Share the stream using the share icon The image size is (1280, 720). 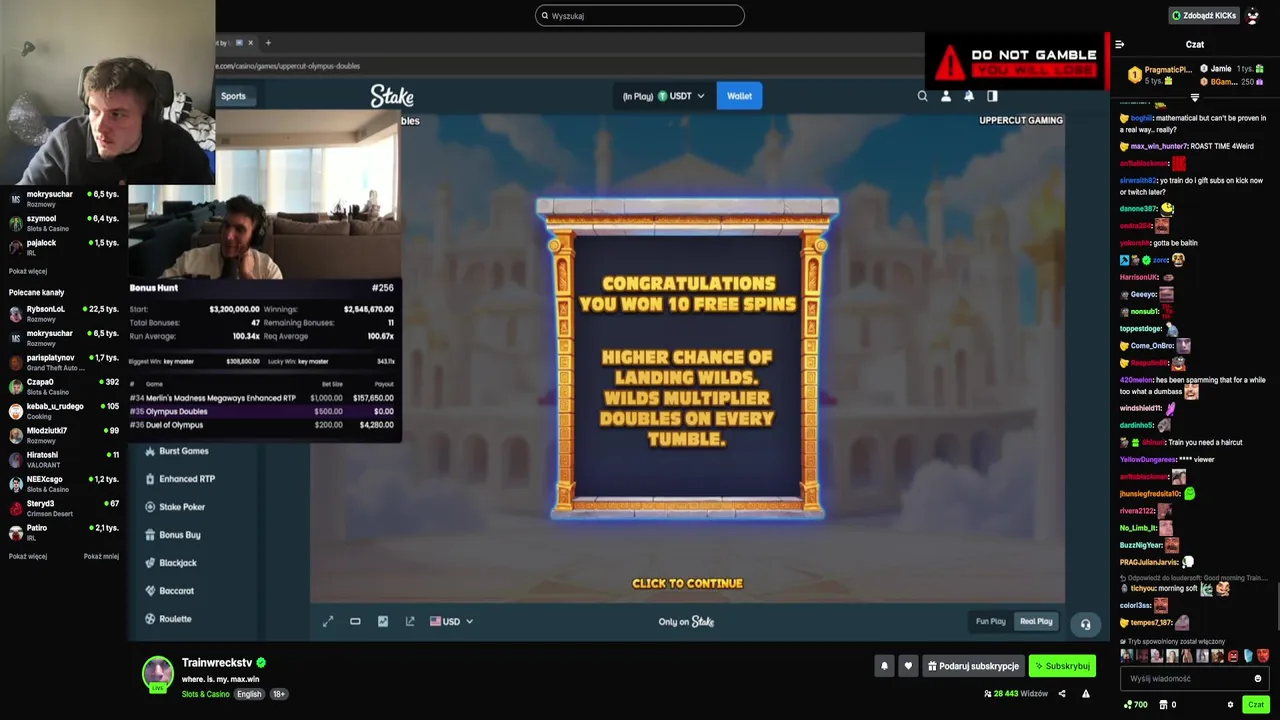(x=1062, y=693)
